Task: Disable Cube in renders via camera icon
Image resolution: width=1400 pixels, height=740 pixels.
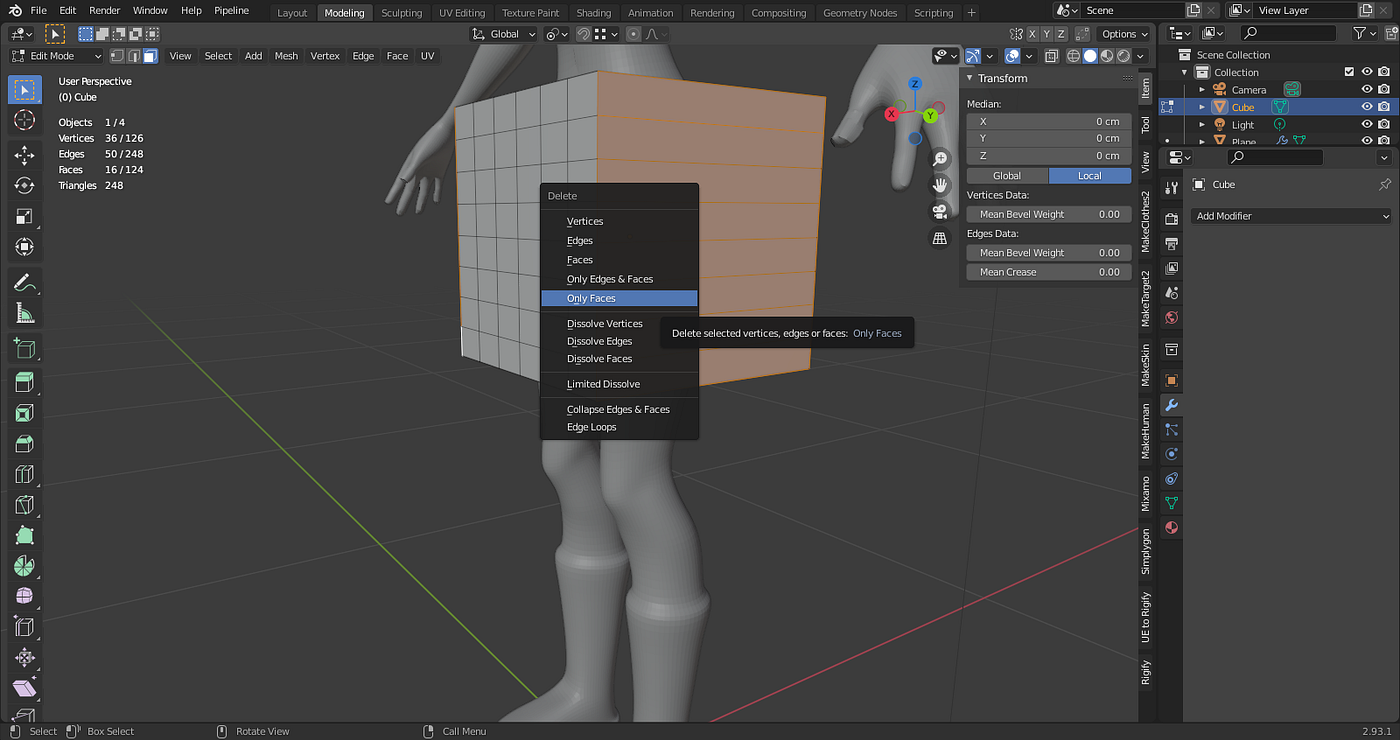Action: 1384,107
